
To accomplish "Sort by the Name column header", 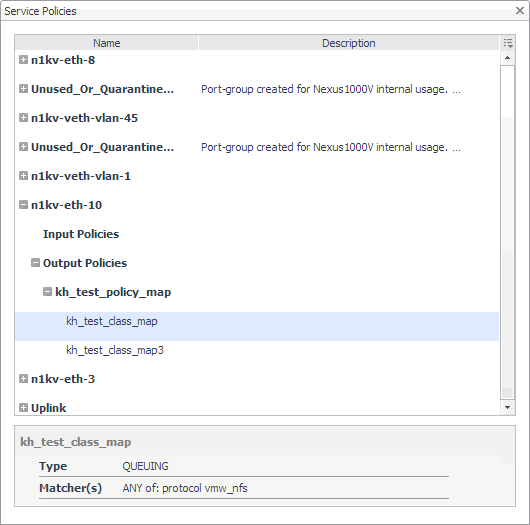I will pos(106,43).
